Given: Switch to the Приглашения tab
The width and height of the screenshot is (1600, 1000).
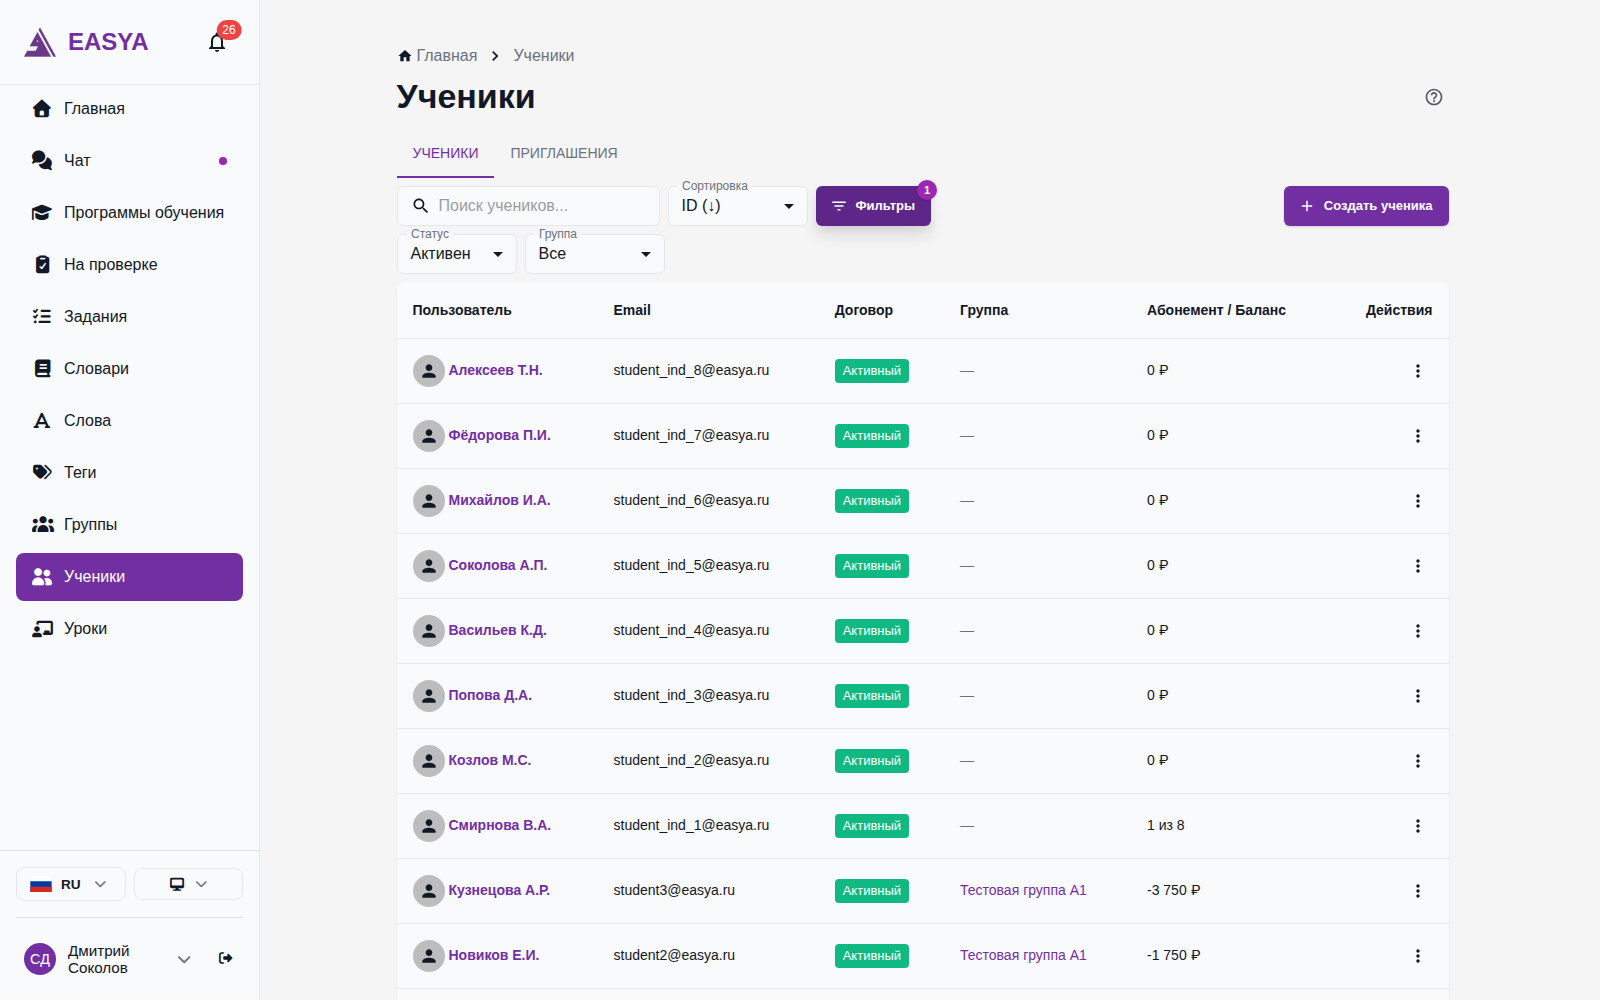Looking at the screenshot, I should (x=564, y=153).
